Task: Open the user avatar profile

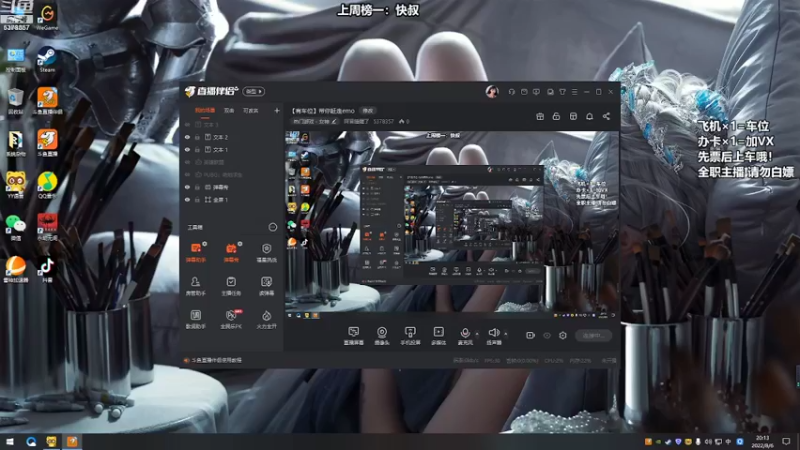Action: [x=492, y=91]
